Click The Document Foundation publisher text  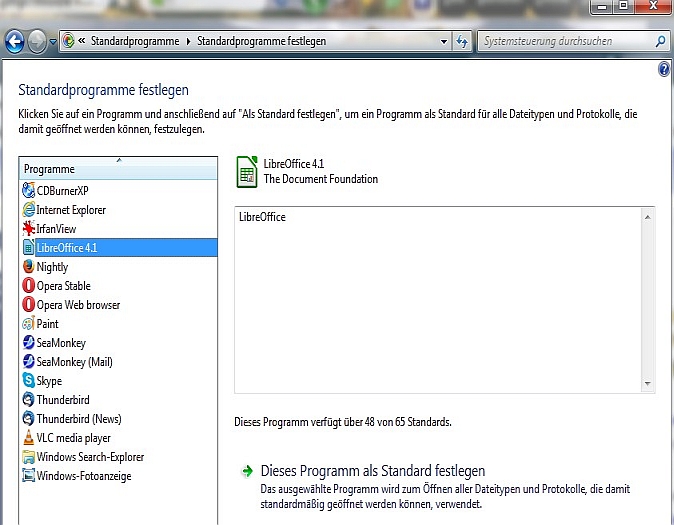pyautogui.click(x=321, y=179)
